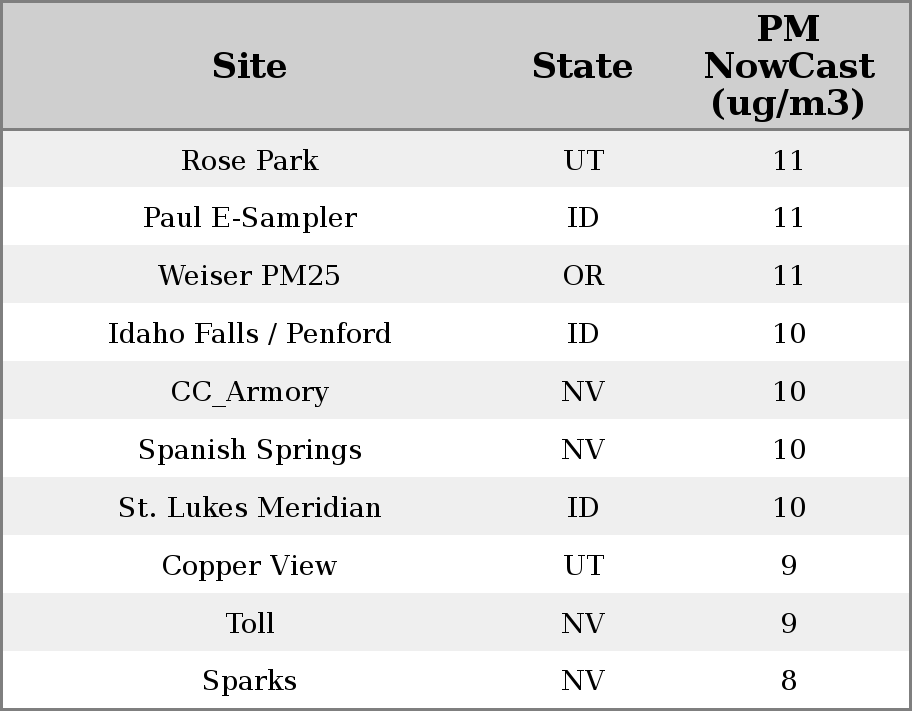Click the PM value 8 for Sparks

coord(788,681)
